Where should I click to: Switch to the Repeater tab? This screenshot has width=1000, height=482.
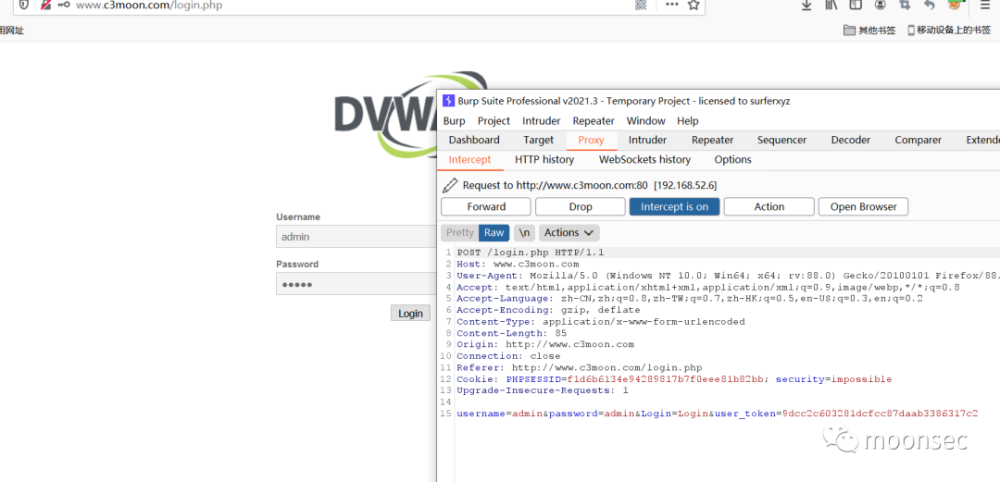click(712, 140)
